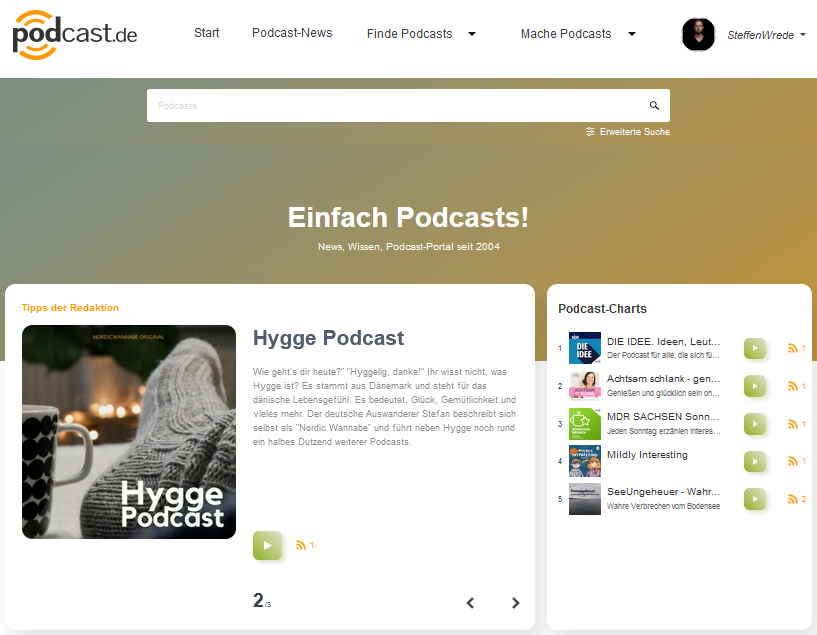Viewport: 817px width, 635px height.
Task: Click the Podcast-Charts heading
Action: click(x=602, y=309)
